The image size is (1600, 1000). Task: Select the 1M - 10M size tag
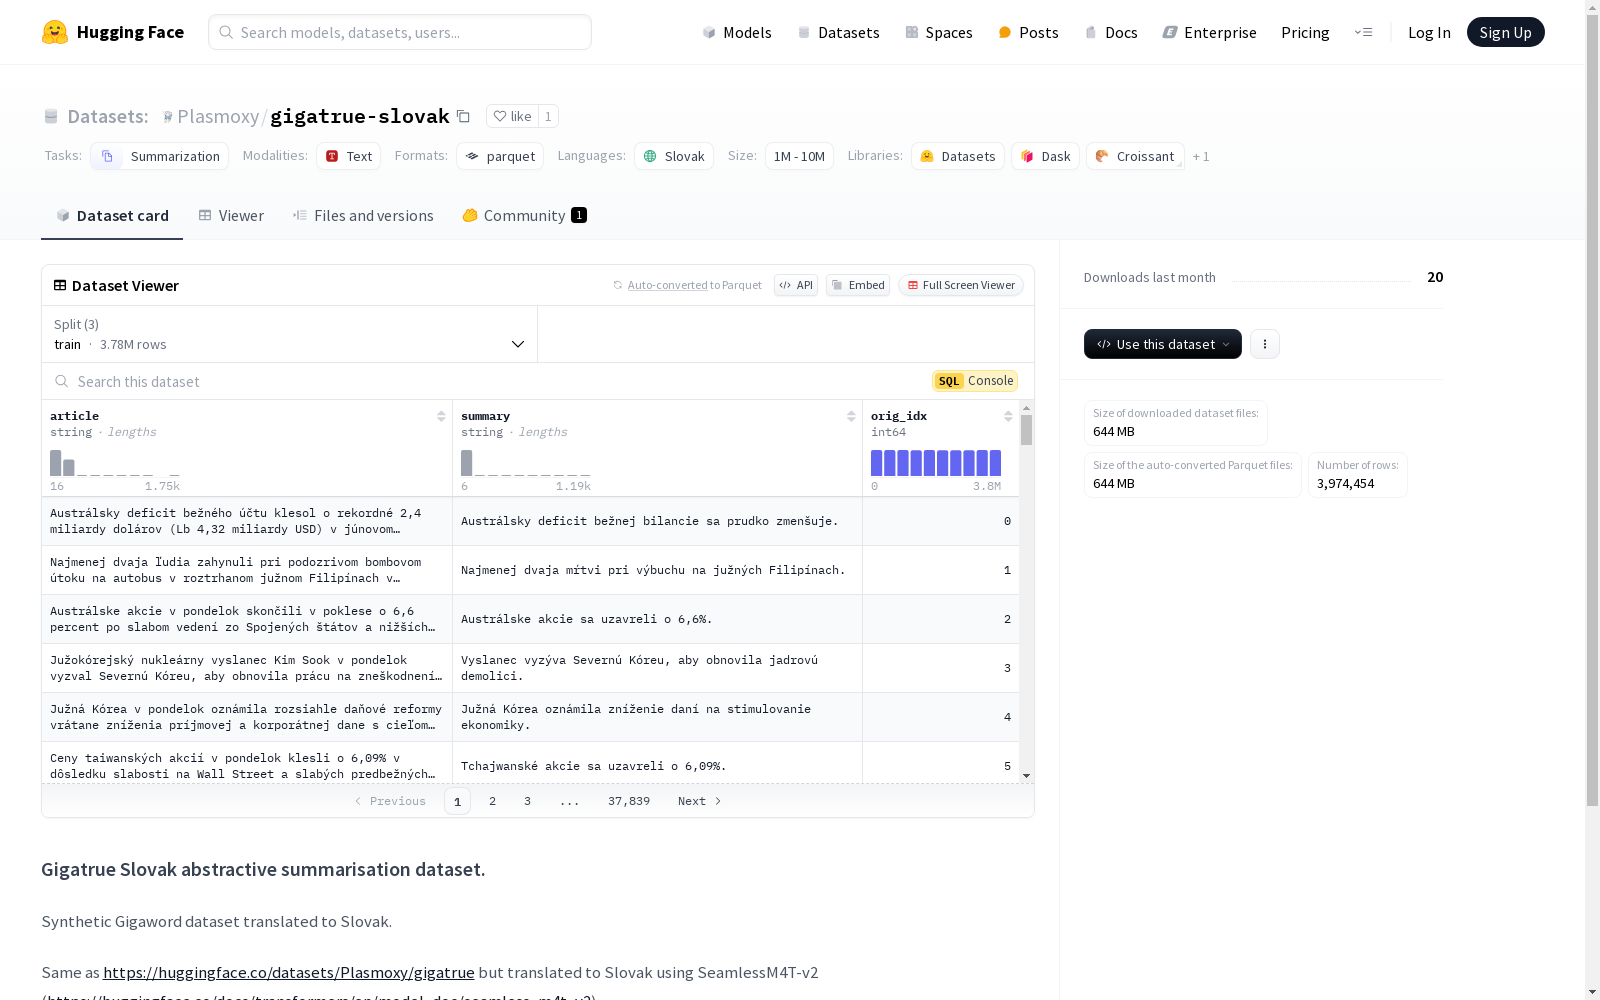coord(799,156)
